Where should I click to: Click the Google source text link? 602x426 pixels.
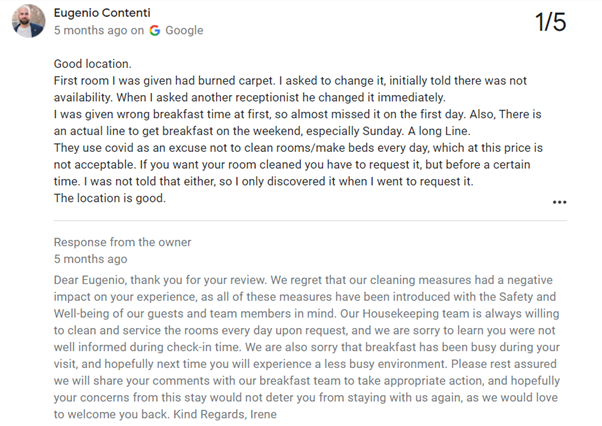[184, 30]
